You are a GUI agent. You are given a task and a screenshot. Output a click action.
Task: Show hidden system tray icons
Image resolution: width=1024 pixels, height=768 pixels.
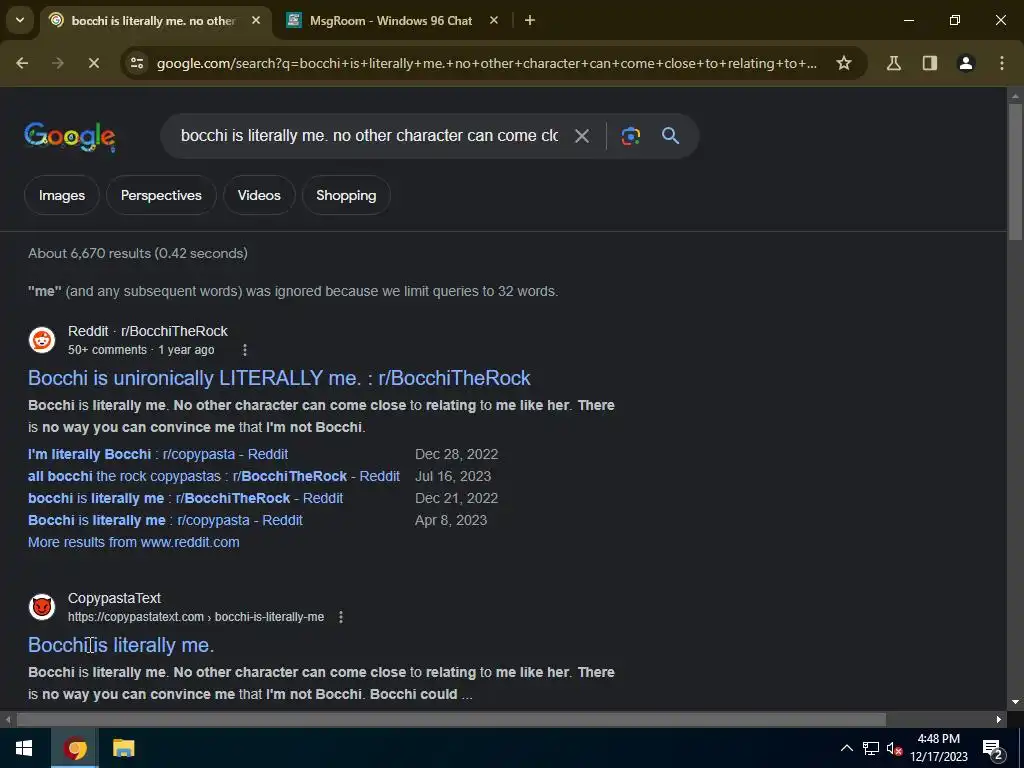846,748
